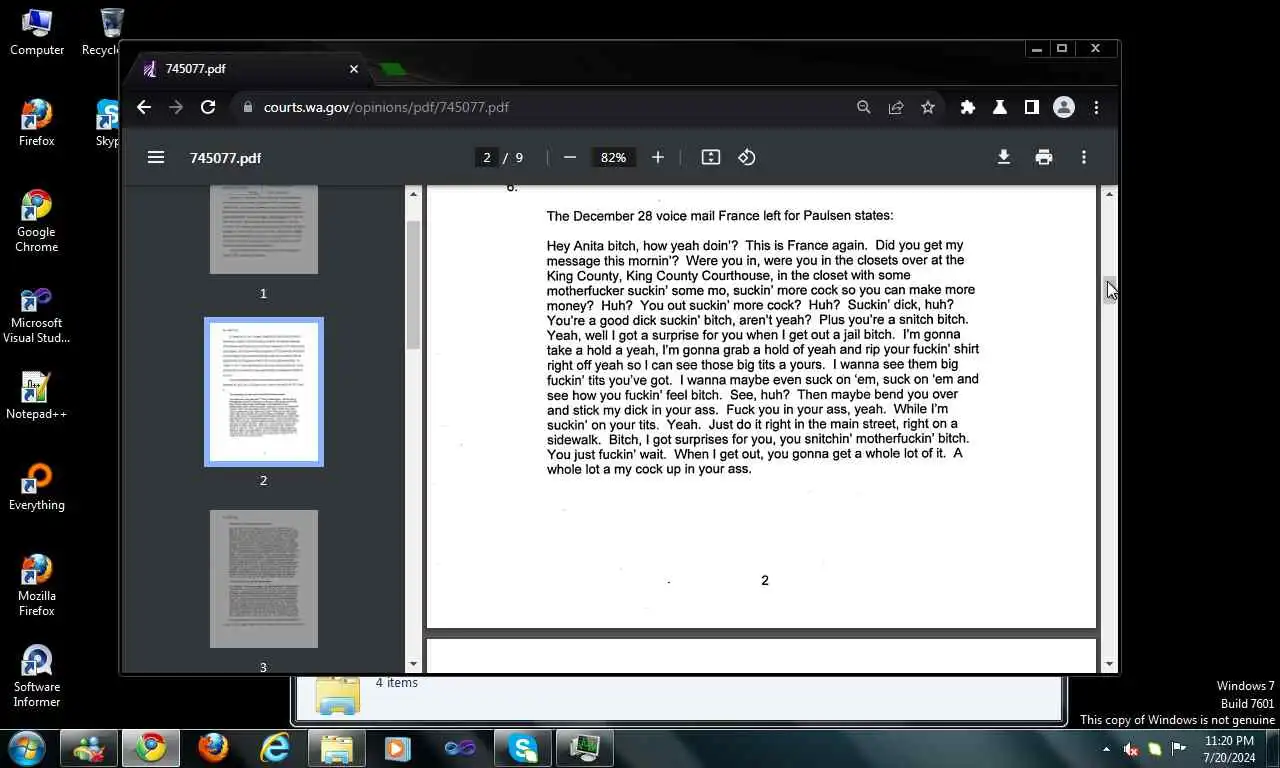Open the Chrome Labs flask icon

pyautogui.click(x=999, y=107)
